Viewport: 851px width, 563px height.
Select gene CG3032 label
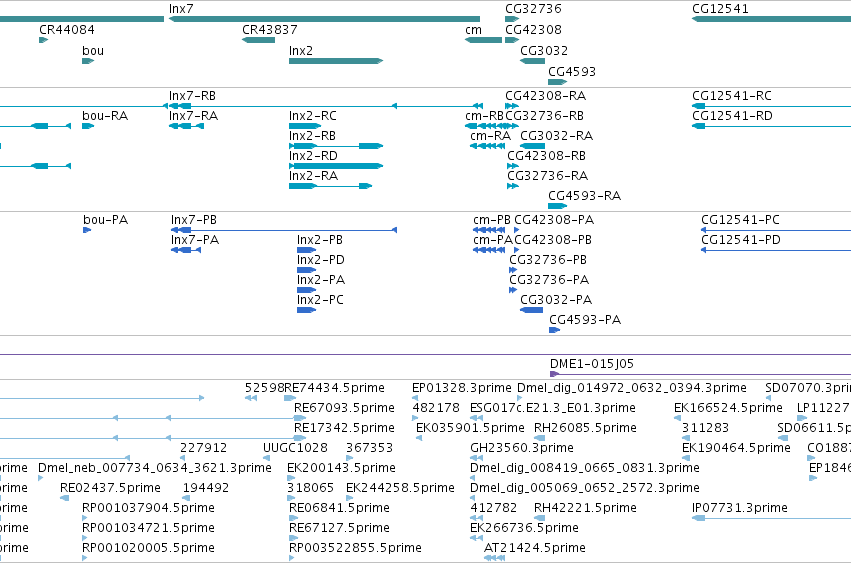pyautogui.click(x=544, y=51)
